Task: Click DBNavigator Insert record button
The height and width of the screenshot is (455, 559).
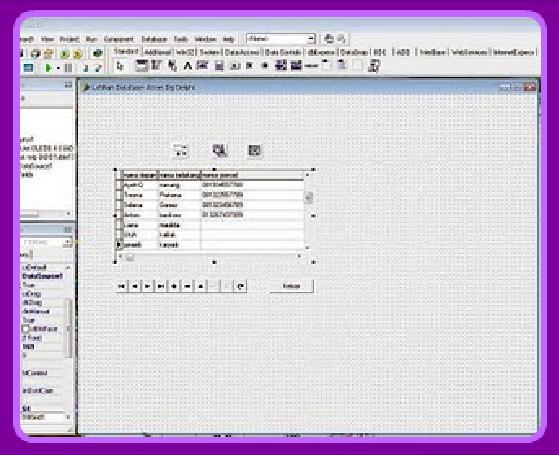Action: 174,286
